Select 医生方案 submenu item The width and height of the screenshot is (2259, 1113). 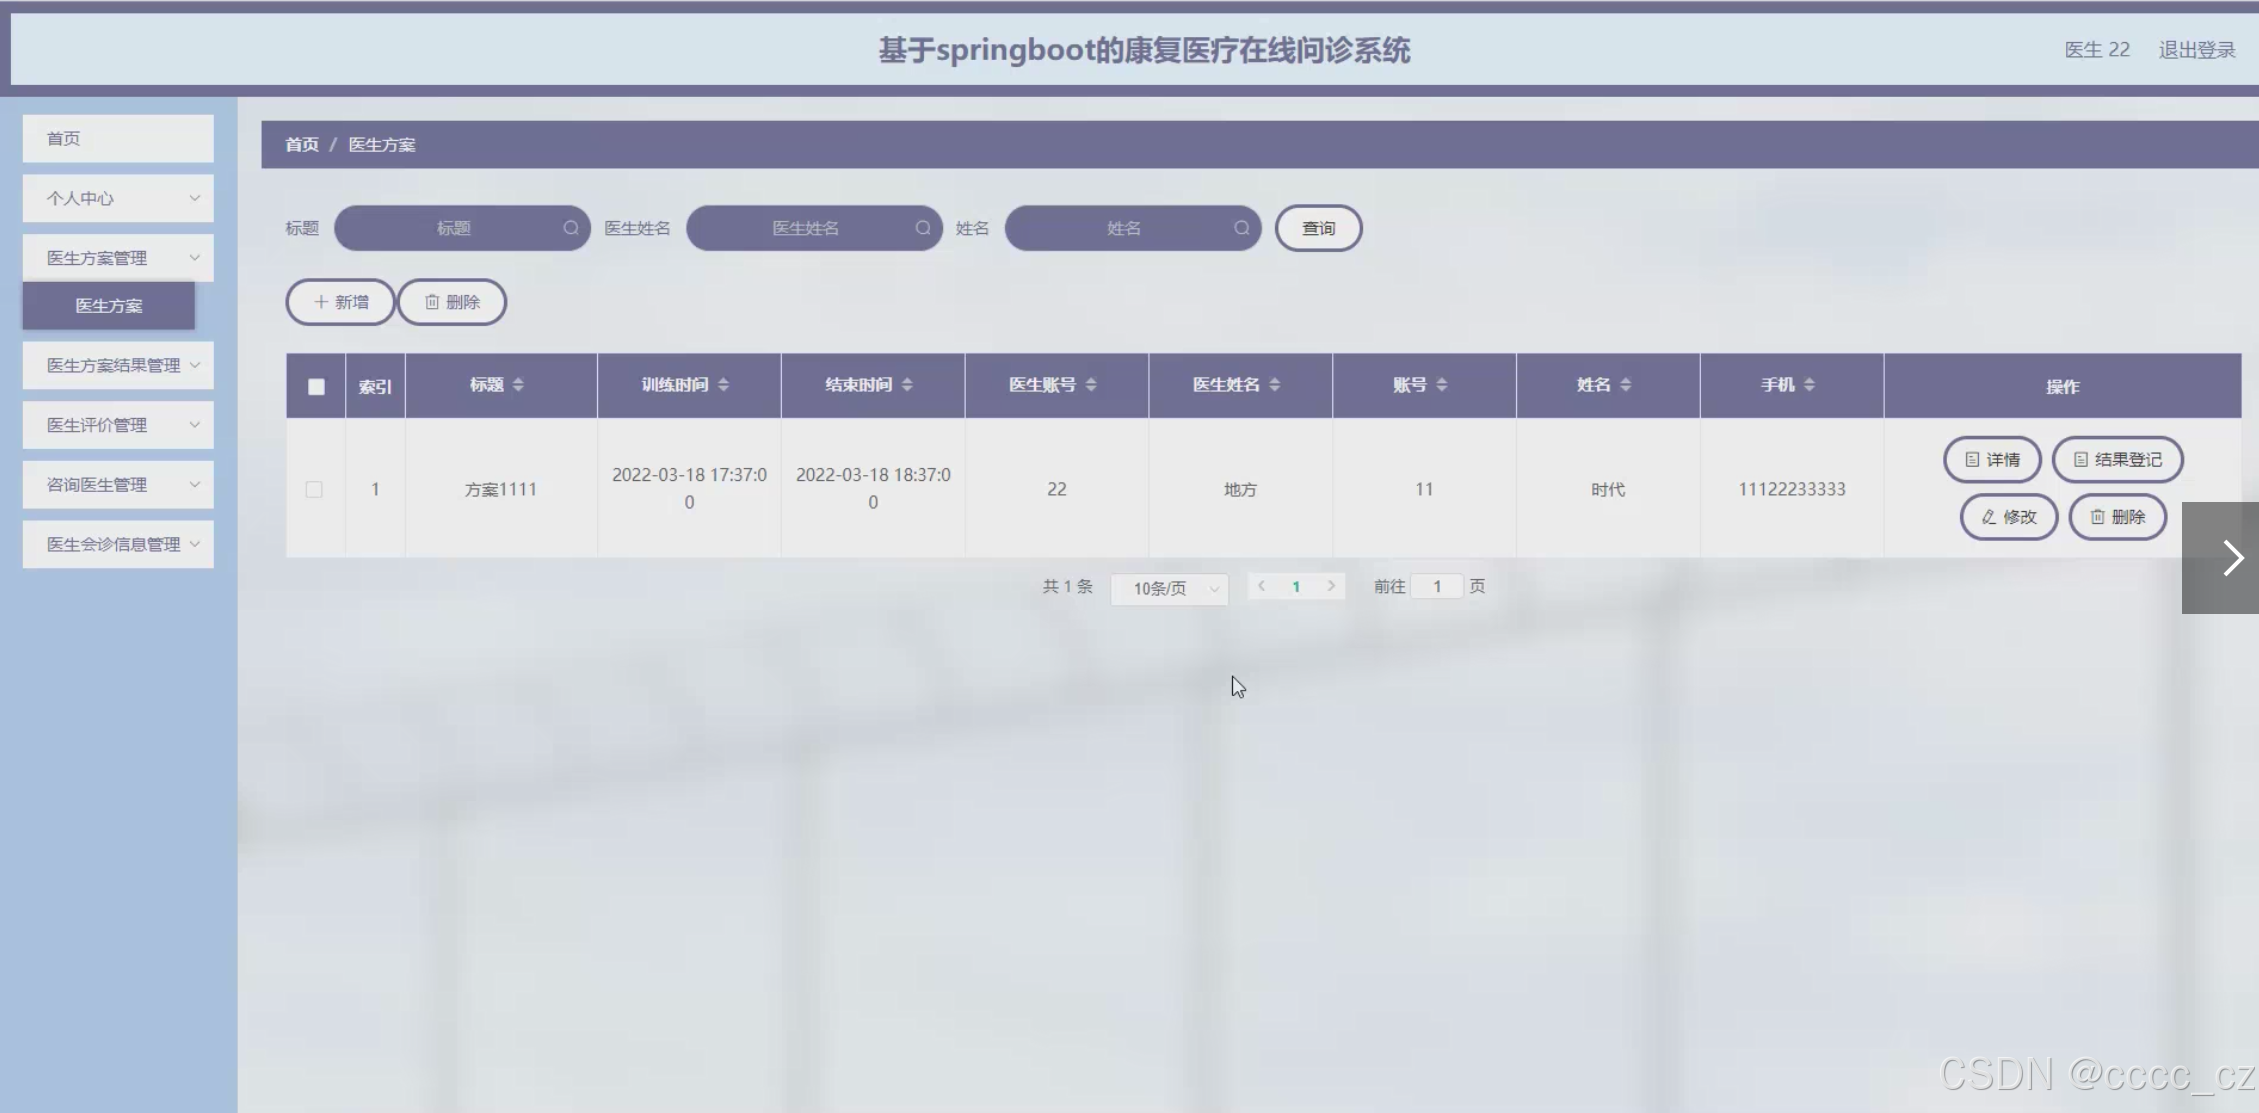click(109, 306)
